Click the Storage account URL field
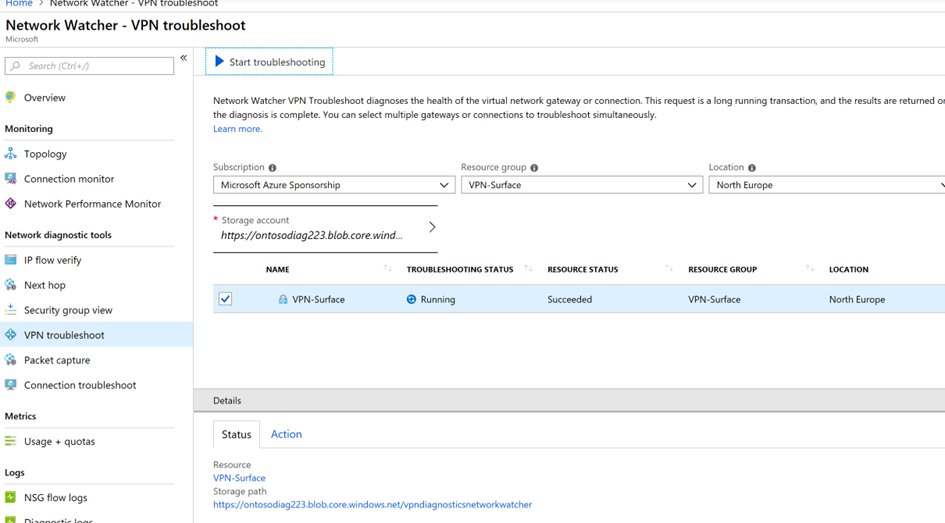The image size is (945, 523). click(325, 228)
